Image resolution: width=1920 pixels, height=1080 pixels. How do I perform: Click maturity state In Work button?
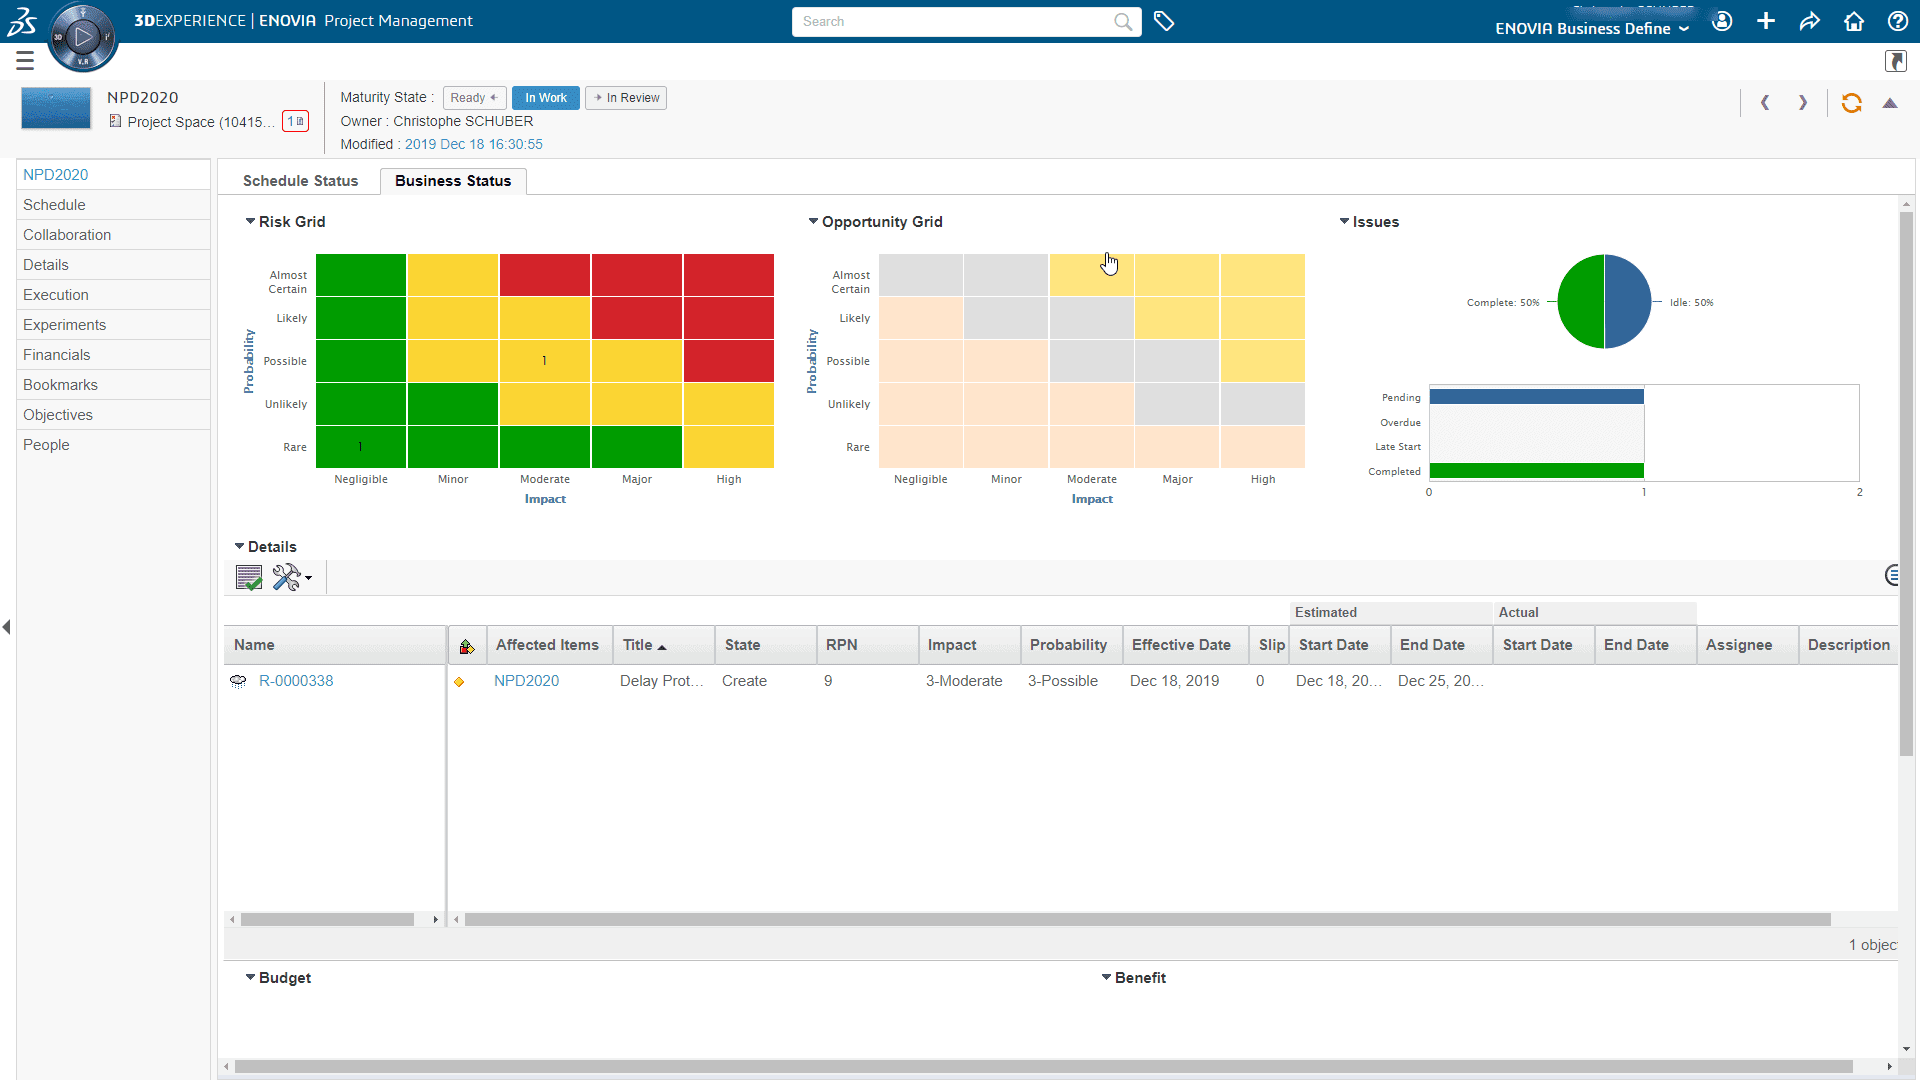[x=546, y=96]
